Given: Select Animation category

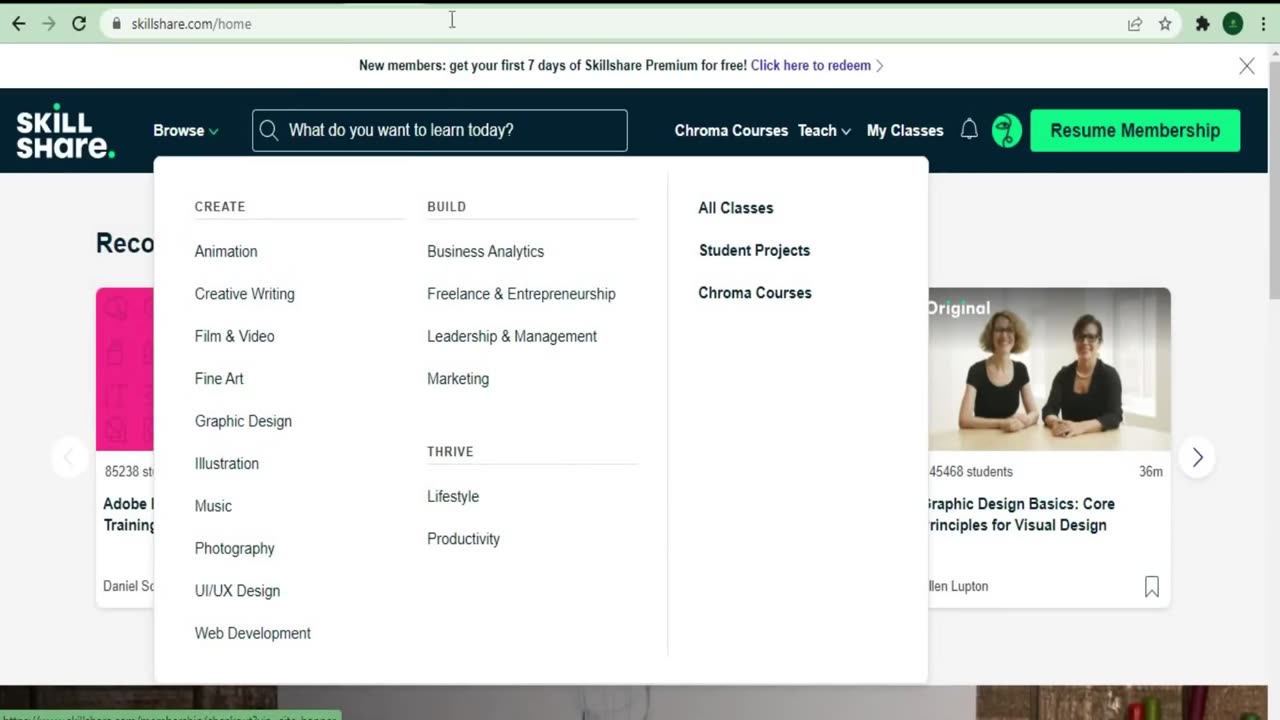Looking at the screenshot, I should 226,251.
